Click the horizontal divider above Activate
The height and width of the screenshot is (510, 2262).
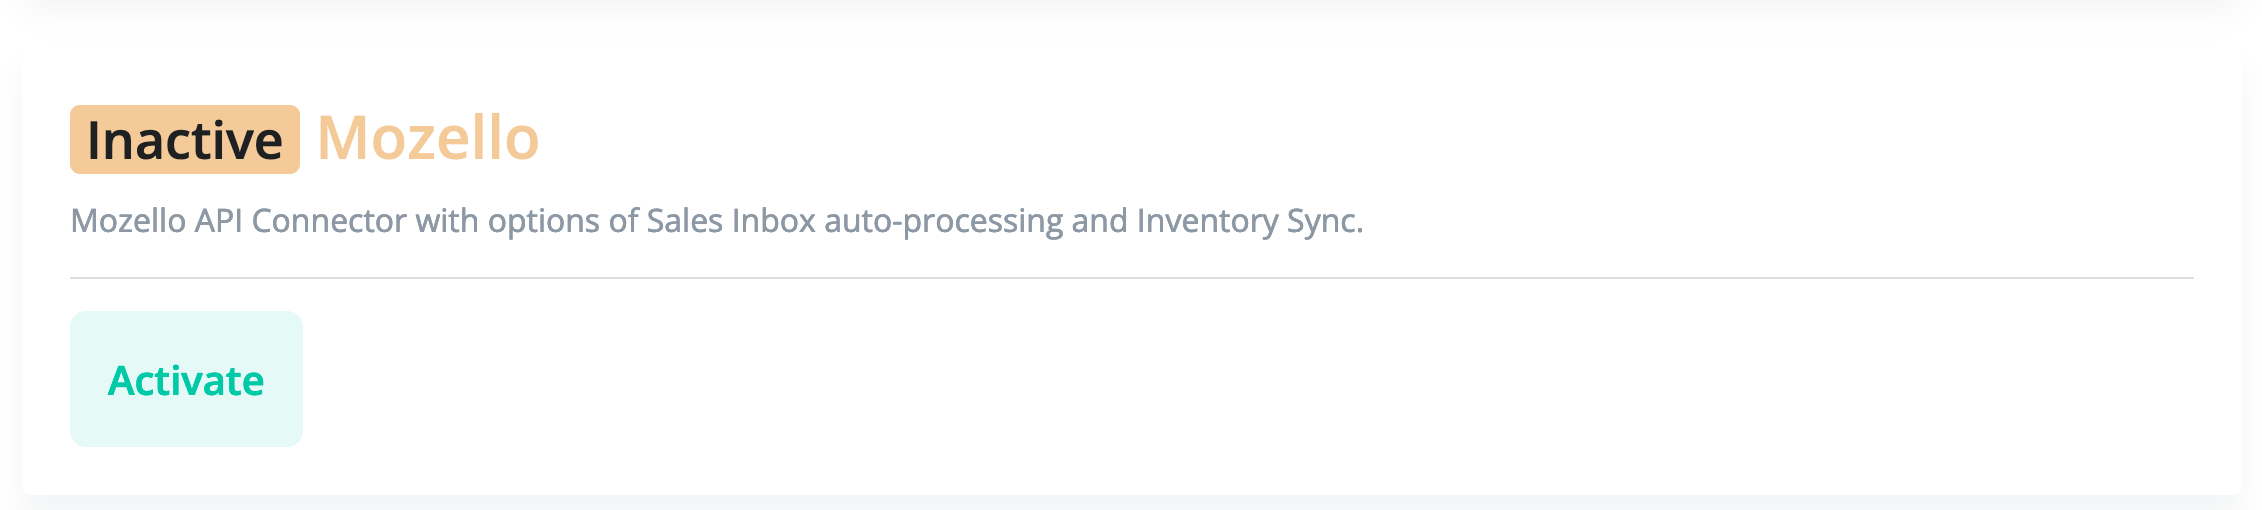1131,278
